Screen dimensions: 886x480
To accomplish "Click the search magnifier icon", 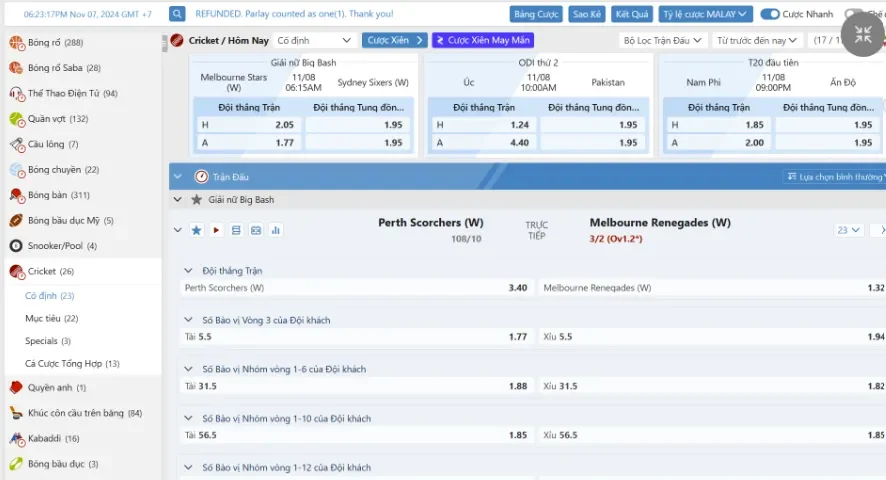I will [177, 14].
